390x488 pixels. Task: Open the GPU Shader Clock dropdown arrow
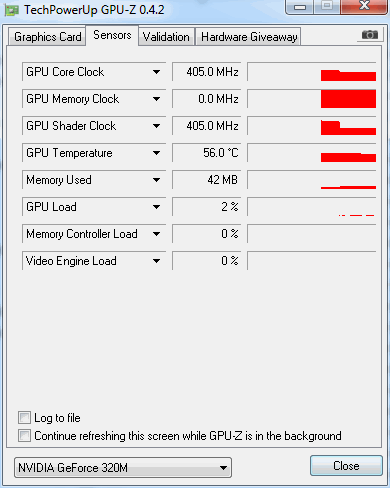click(156, 126)
